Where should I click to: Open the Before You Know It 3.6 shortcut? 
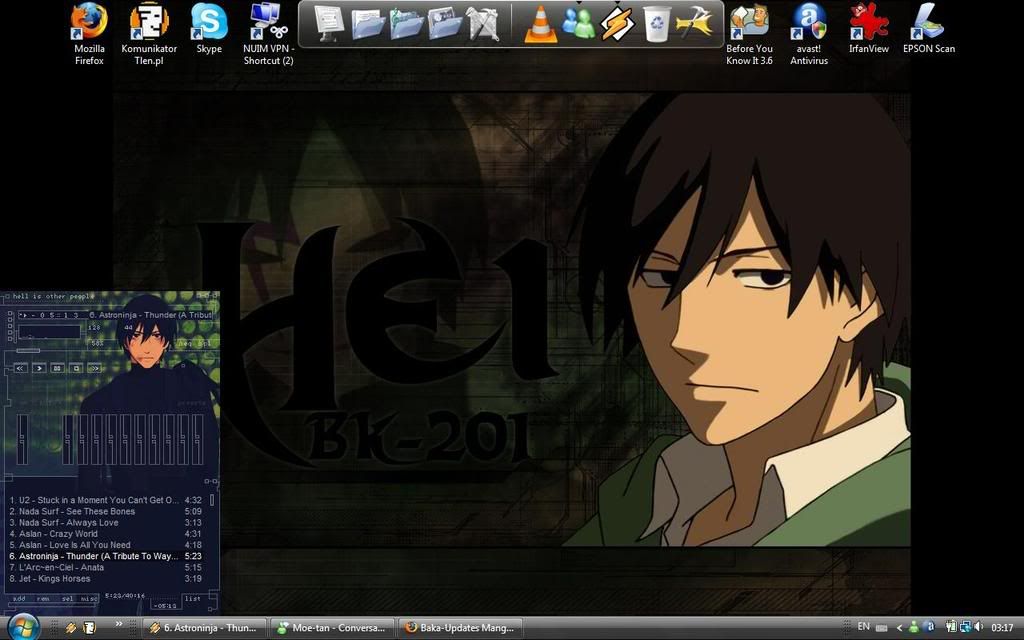click(749, 34)
